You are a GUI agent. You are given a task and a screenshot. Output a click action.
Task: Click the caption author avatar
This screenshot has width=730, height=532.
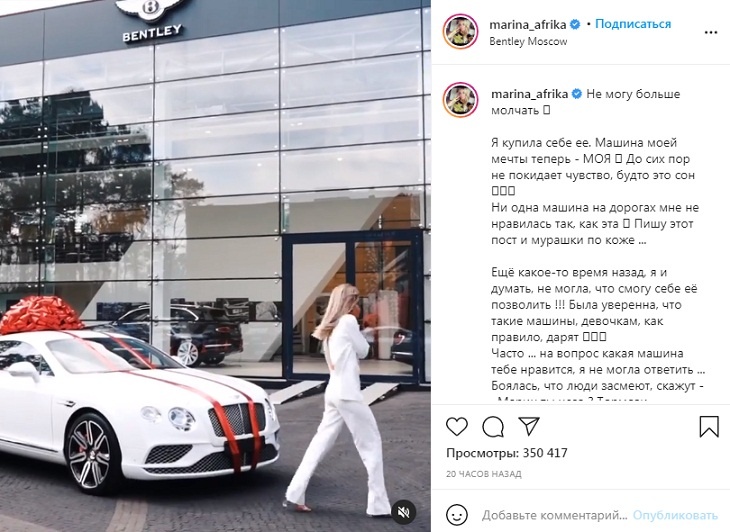tap(460, 100)
